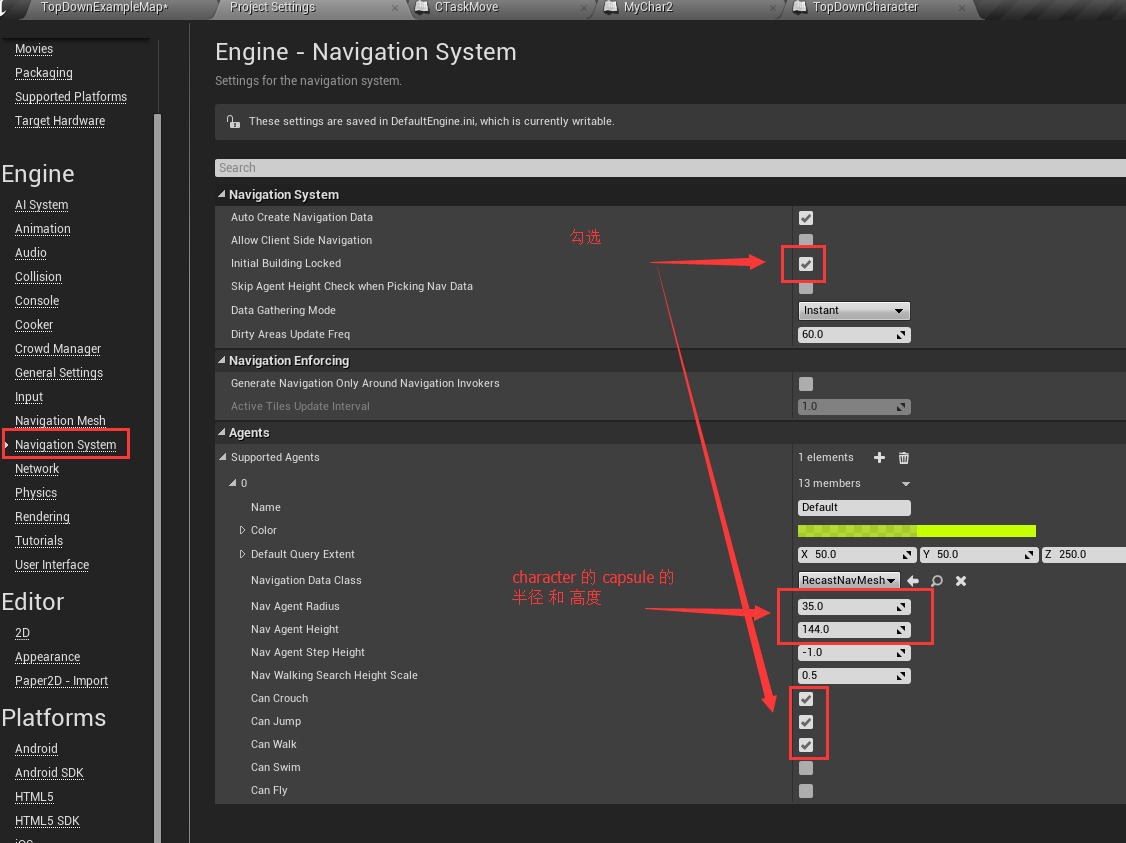Image resolution: width=1126 pixels, height=843 pixels.
Task: Open the Crowd Manager settings page
Action: click(58, 349)
